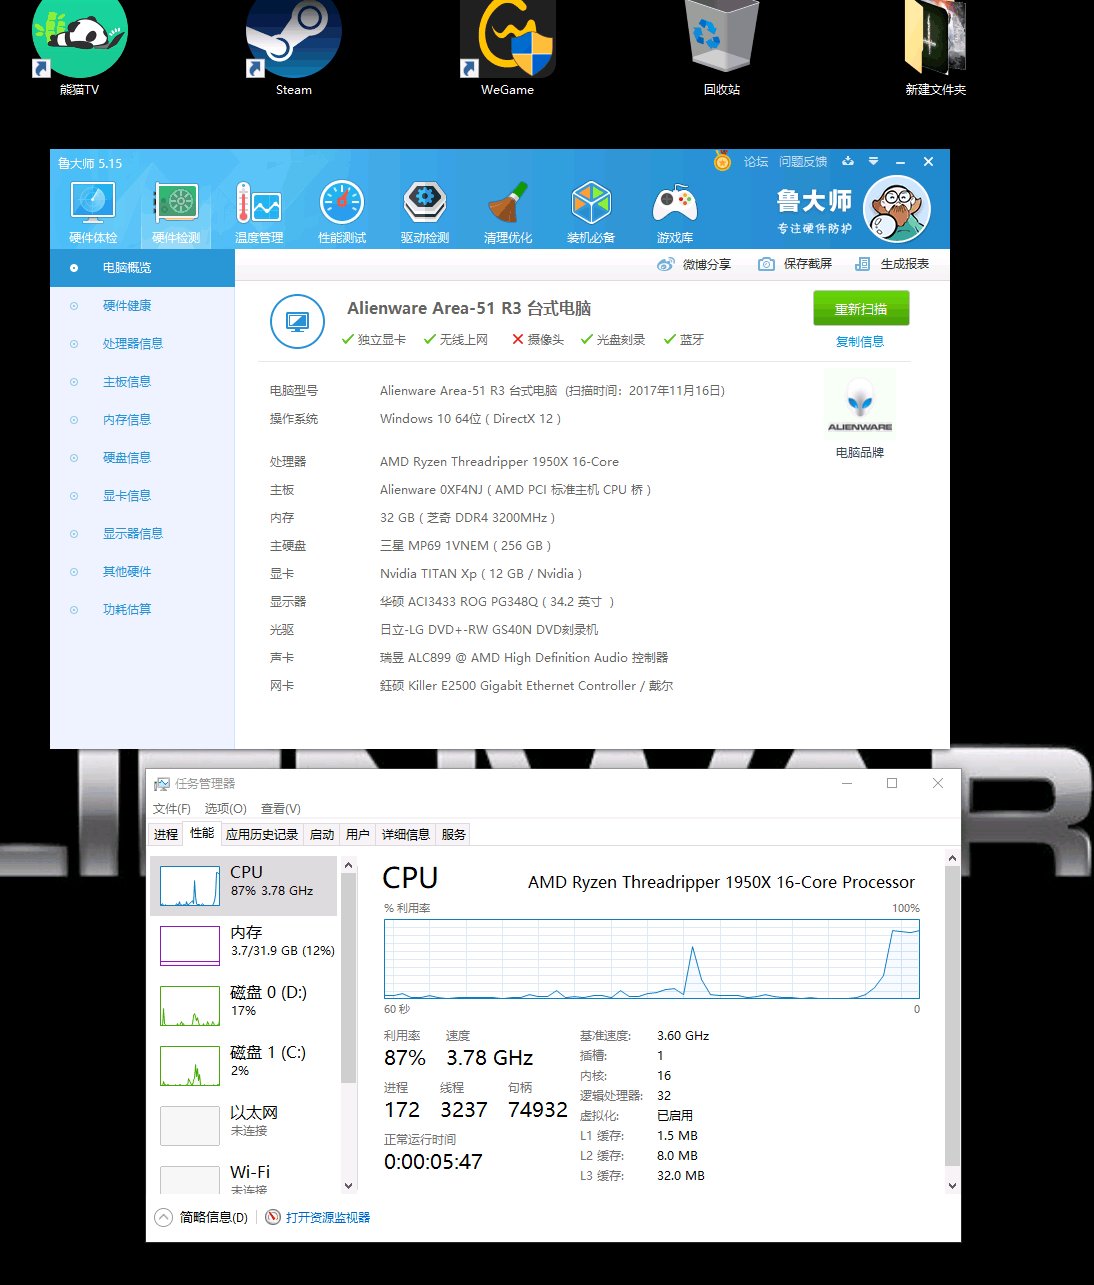
Task: Click the 打开资源监视器 link
Action: click(x=328, y=1217)
